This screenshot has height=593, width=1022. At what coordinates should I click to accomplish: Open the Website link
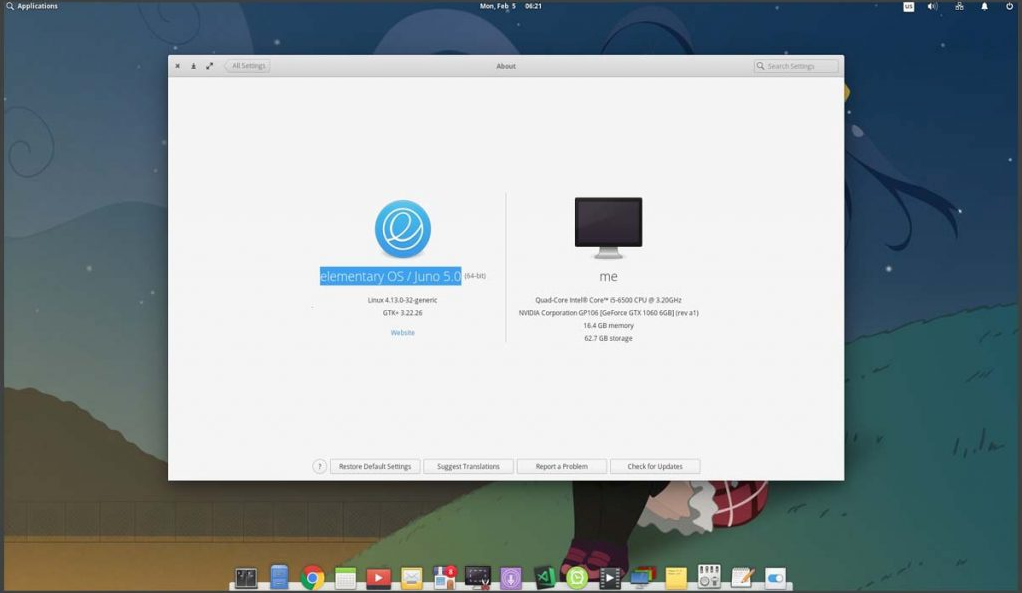point(403,332)
